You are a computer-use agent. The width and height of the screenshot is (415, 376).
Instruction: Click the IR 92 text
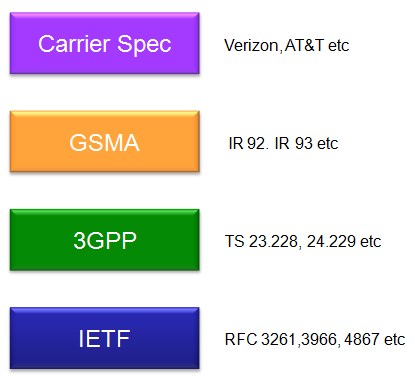247,144
